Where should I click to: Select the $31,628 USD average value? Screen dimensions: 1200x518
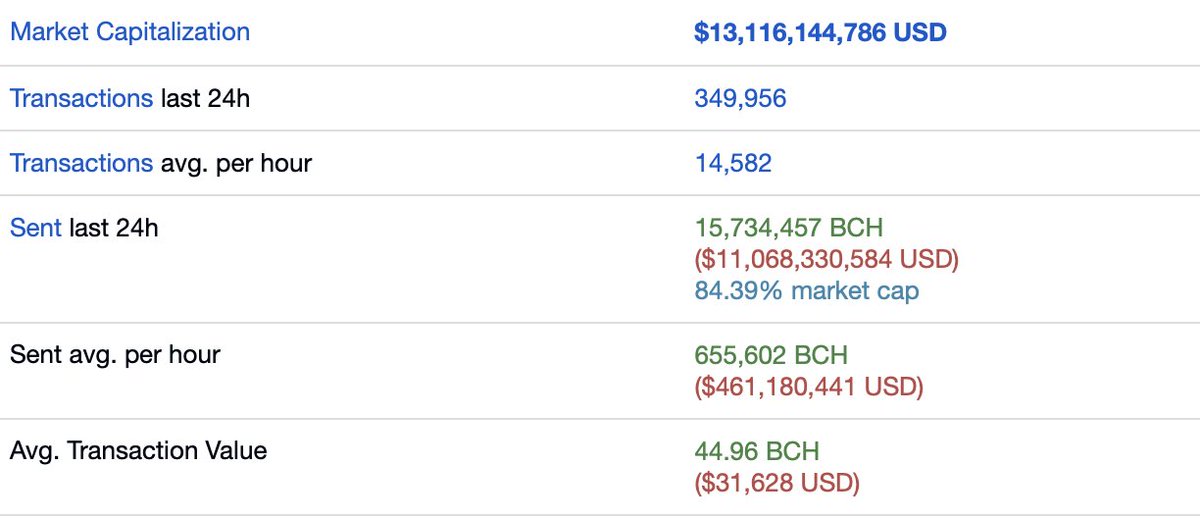tap(777, 483)
